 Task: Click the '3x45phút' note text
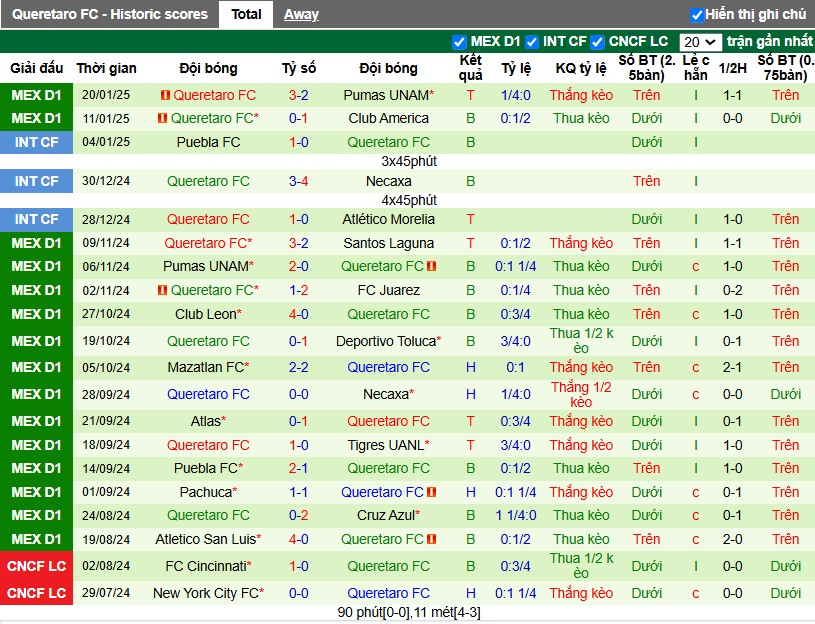tap(409, 162)
